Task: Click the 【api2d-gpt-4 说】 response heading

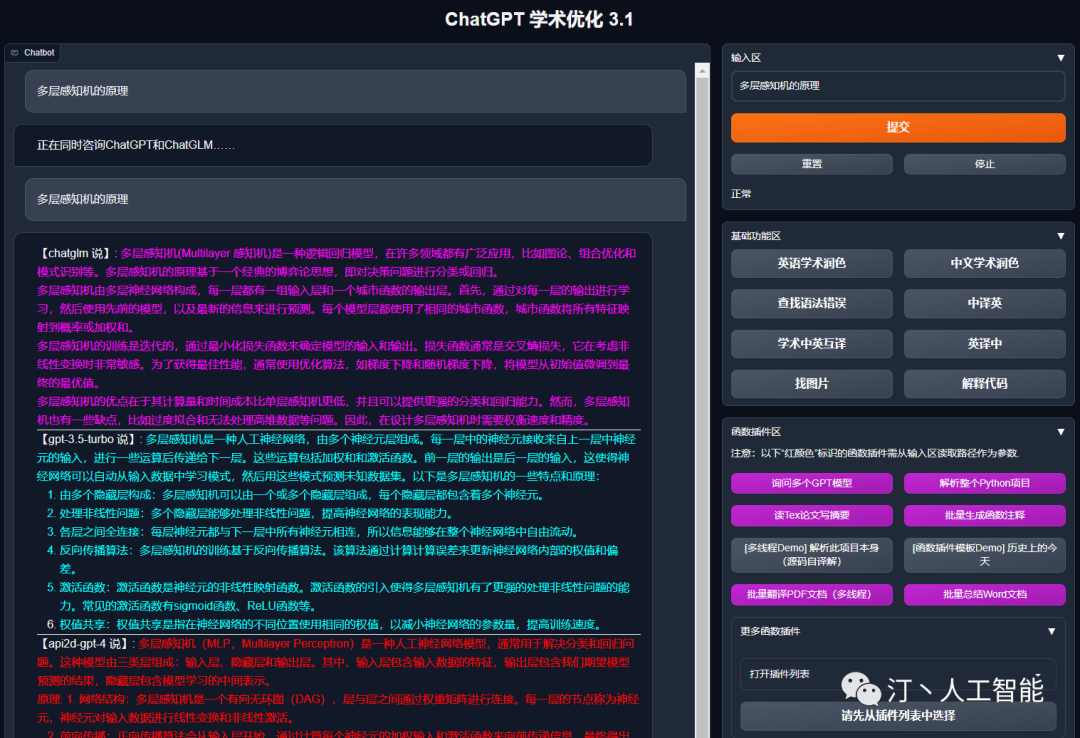Action: point(84,644)
